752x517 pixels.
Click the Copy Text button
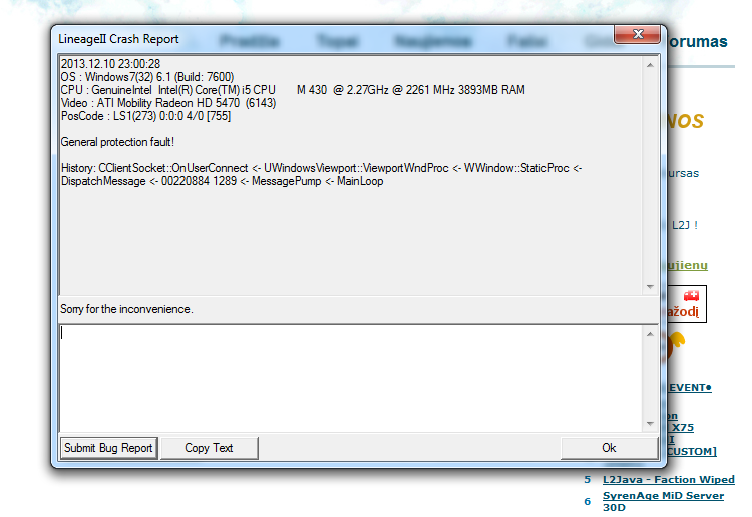[209, 448]
